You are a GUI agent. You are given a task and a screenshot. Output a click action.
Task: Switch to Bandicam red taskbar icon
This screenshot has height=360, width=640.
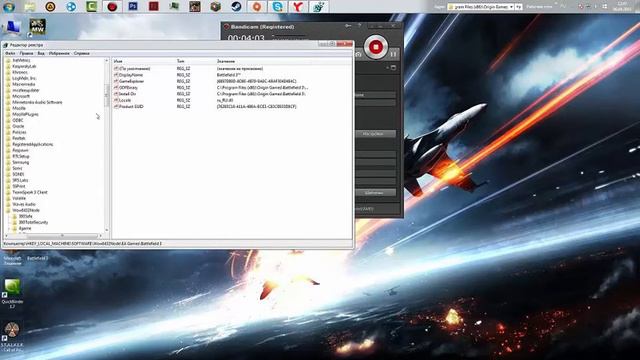coord(112,7)
